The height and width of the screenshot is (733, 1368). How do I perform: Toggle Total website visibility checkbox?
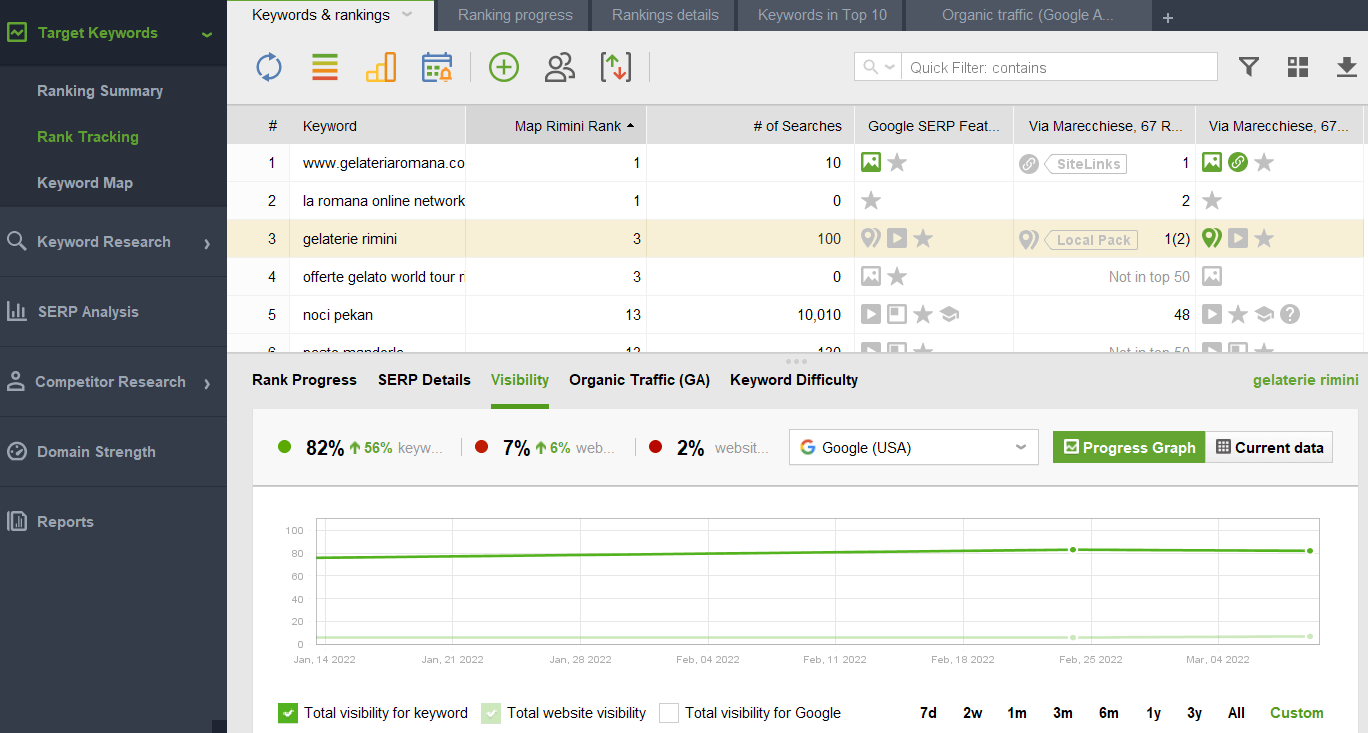(x=491, y=713)
